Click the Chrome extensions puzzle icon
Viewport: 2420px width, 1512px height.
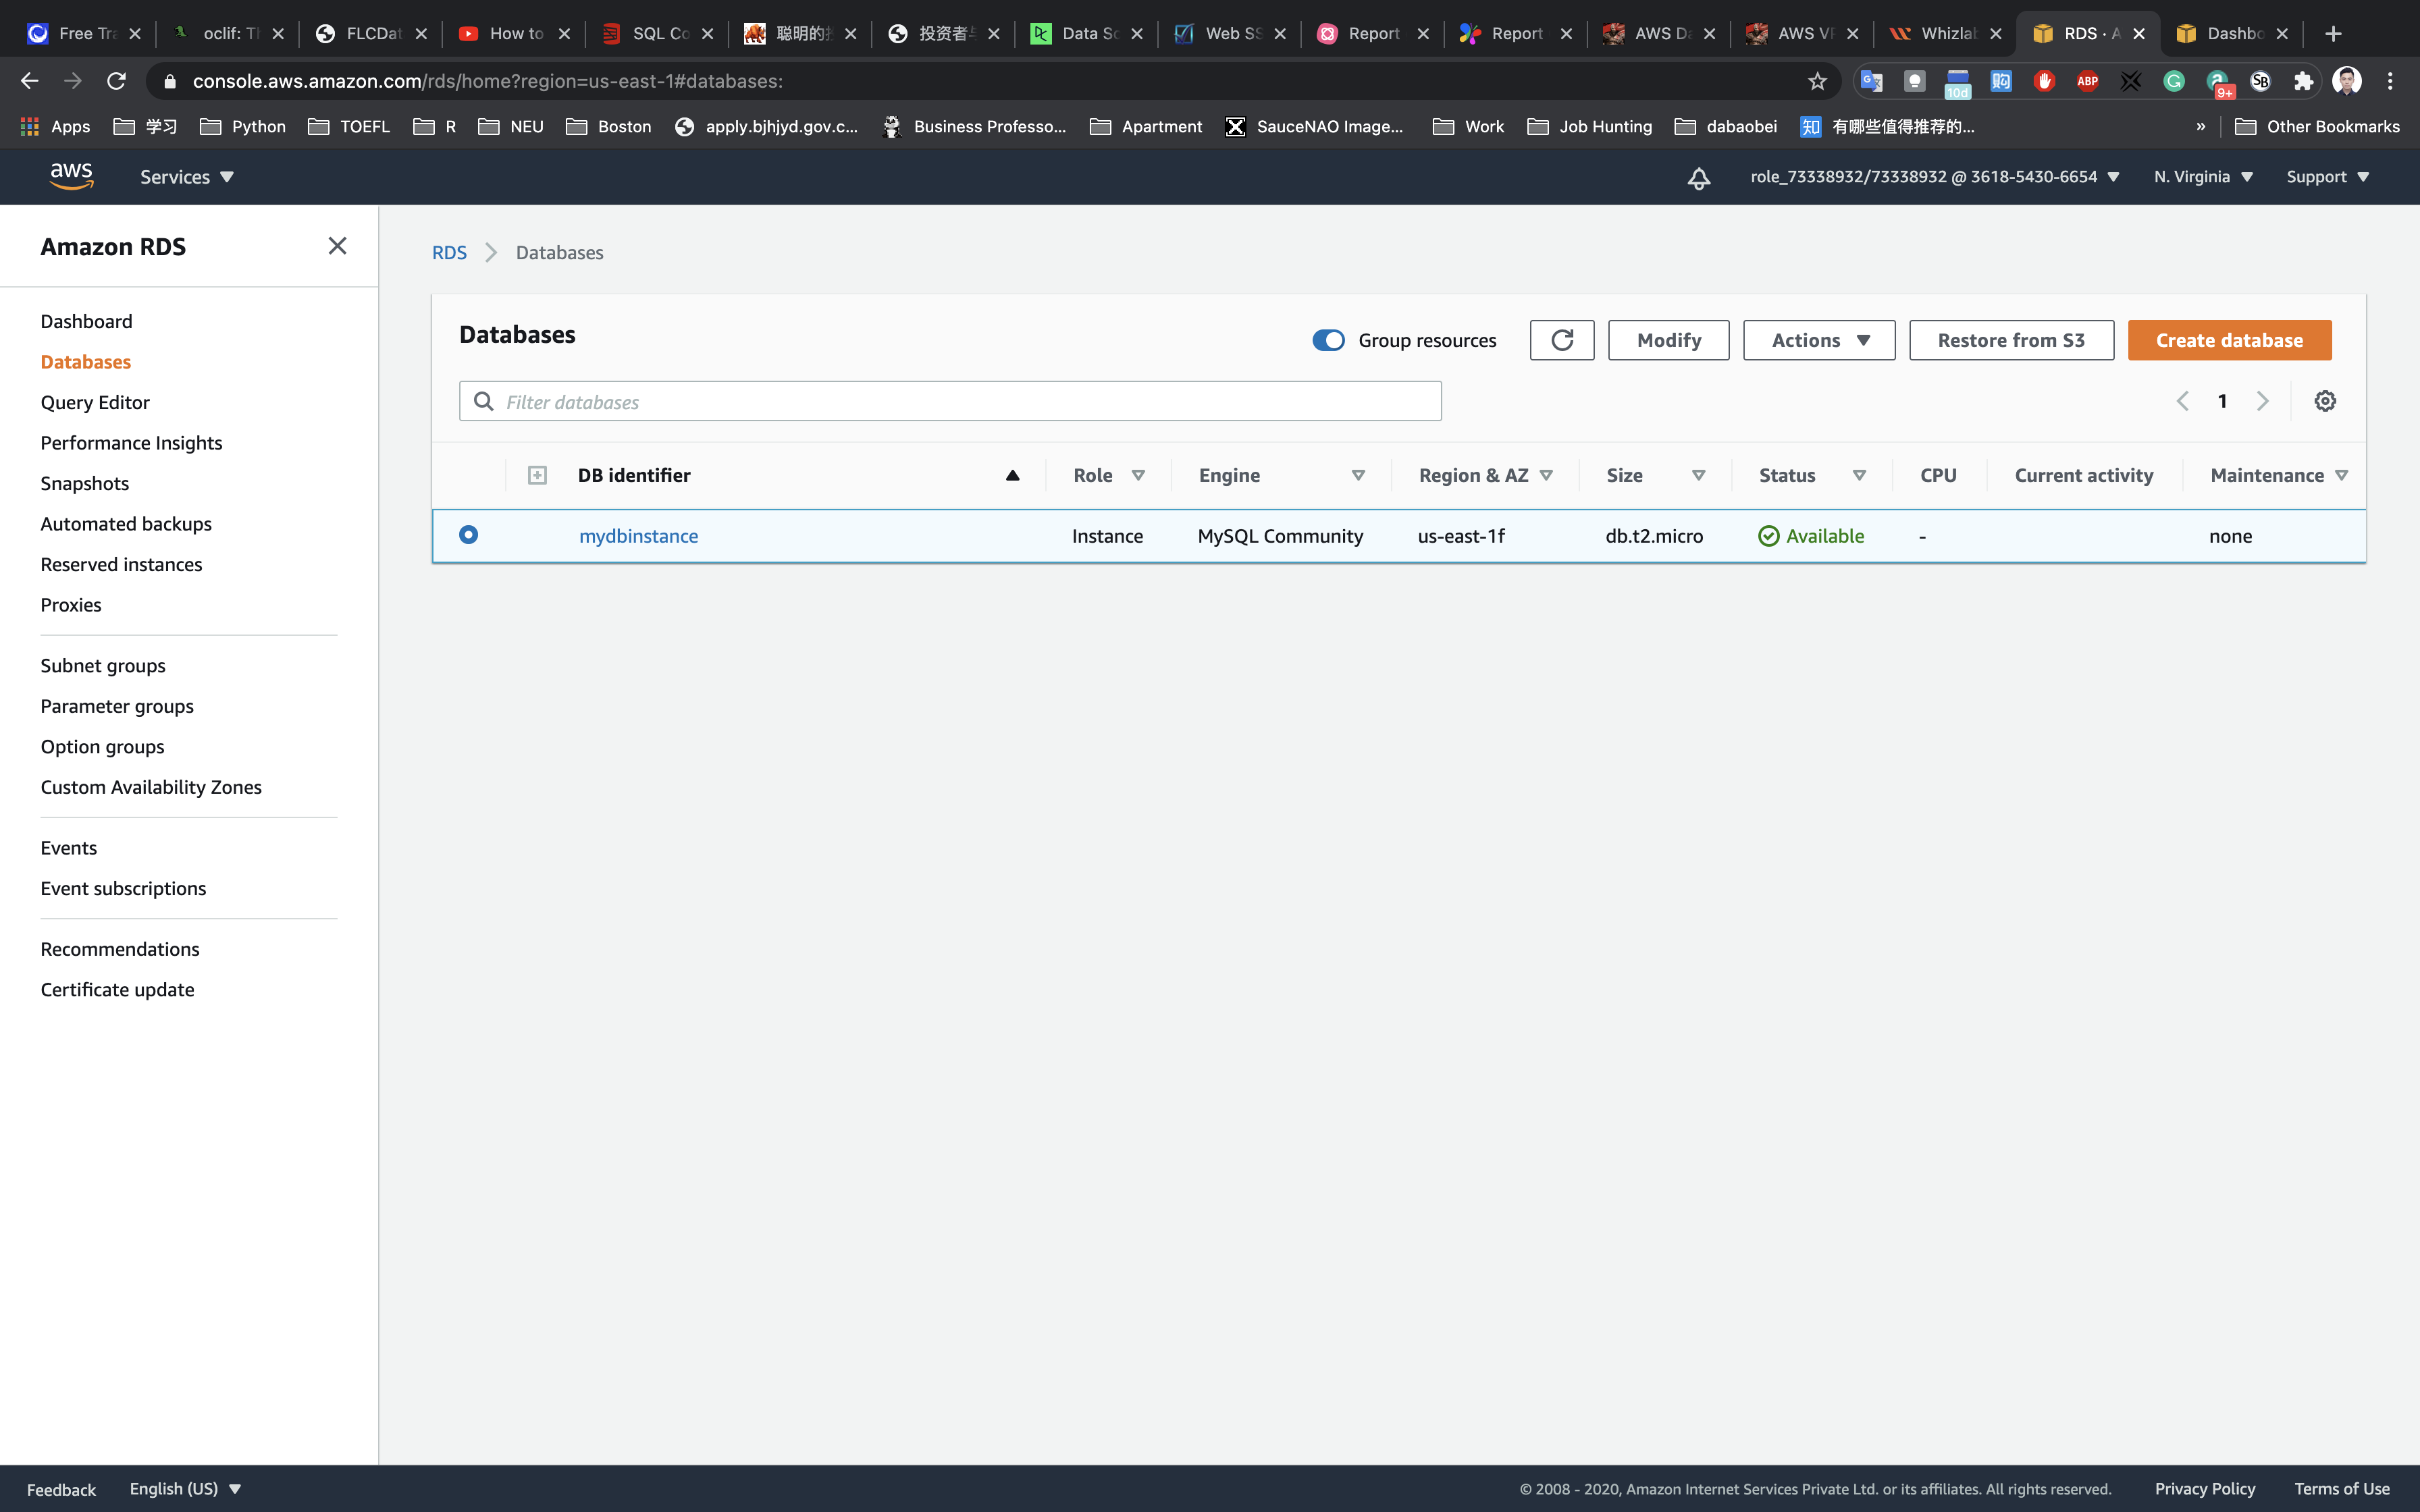[2303, 81]
